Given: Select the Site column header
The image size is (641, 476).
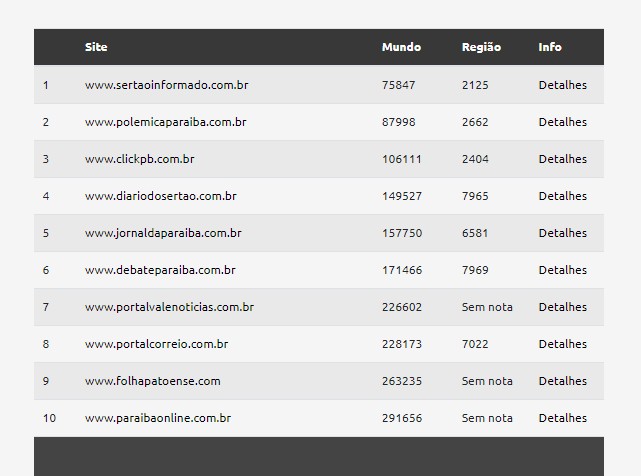Looking at the screenshot, I should click(x=96, y=47).
